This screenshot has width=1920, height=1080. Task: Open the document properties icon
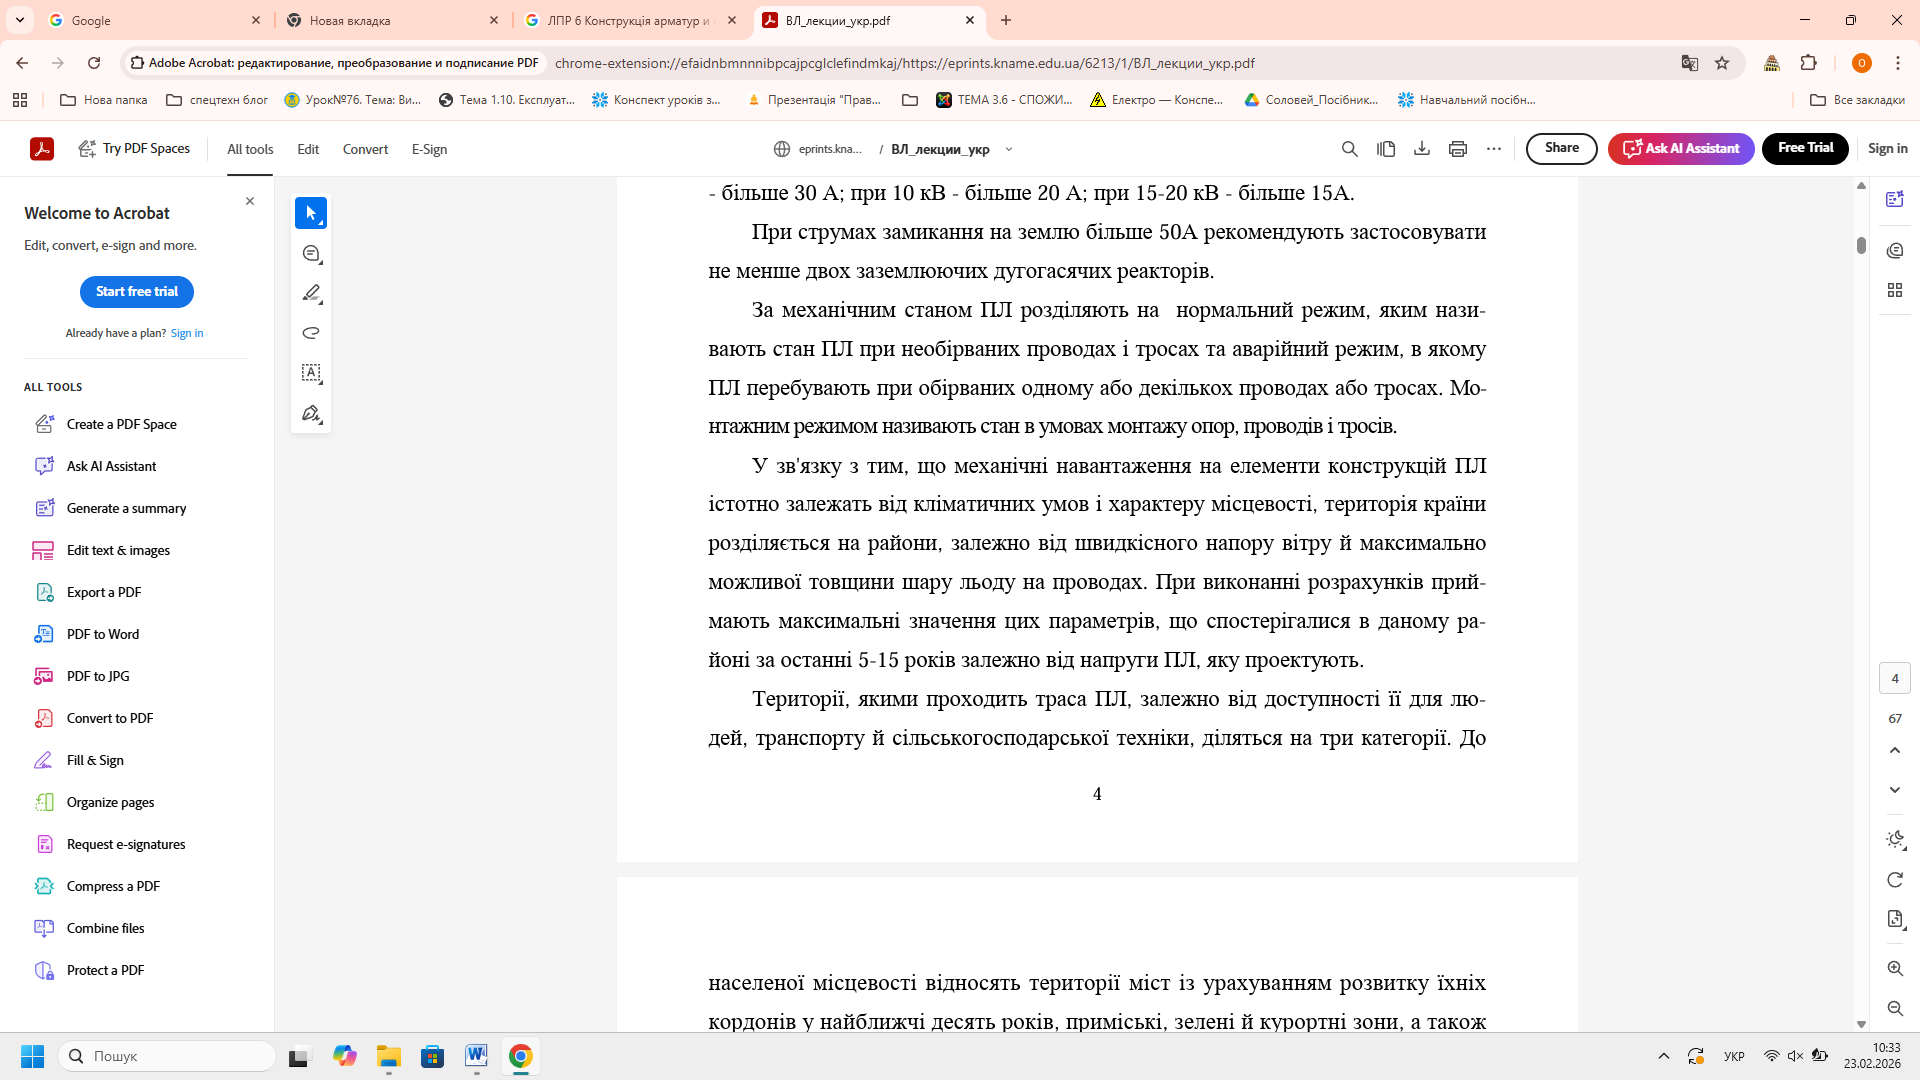pos(1895,920)
